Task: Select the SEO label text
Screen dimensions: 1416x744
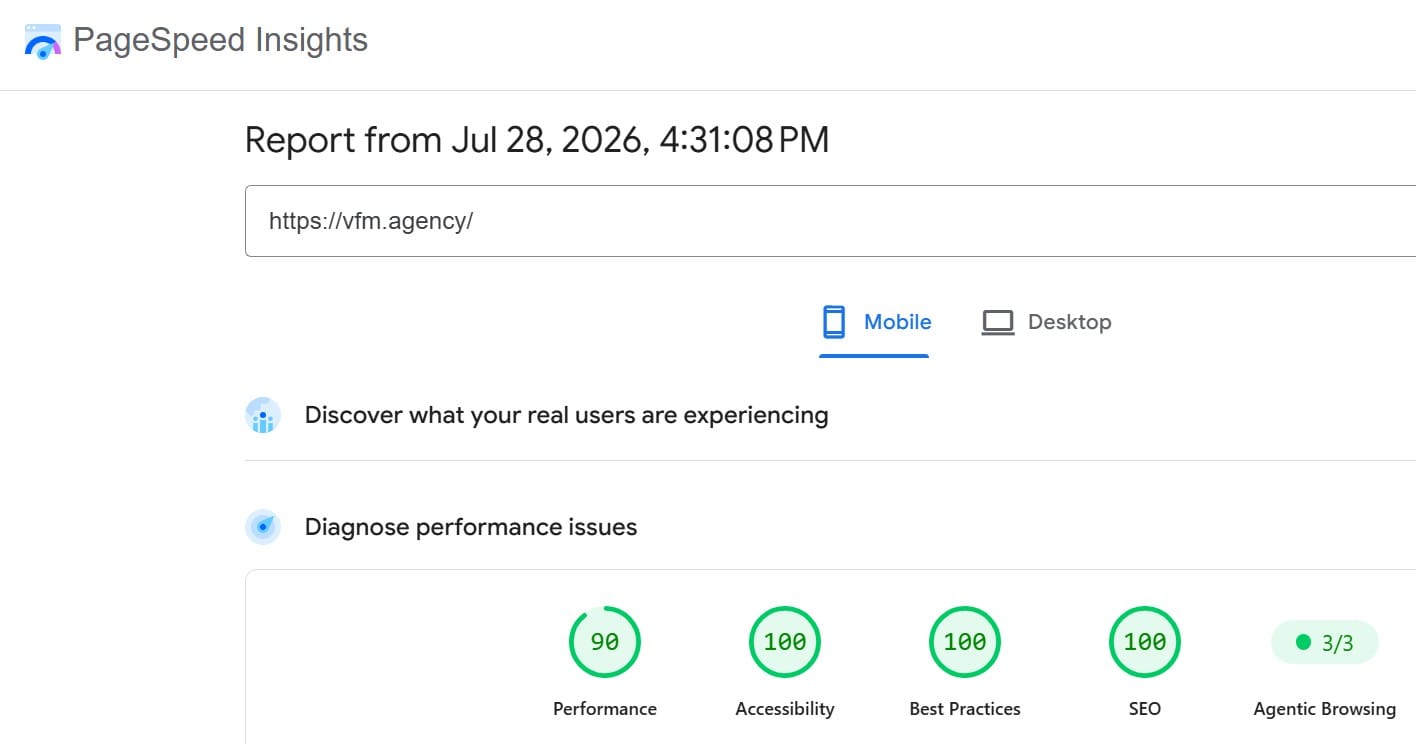Action: tap(1145, 709)
